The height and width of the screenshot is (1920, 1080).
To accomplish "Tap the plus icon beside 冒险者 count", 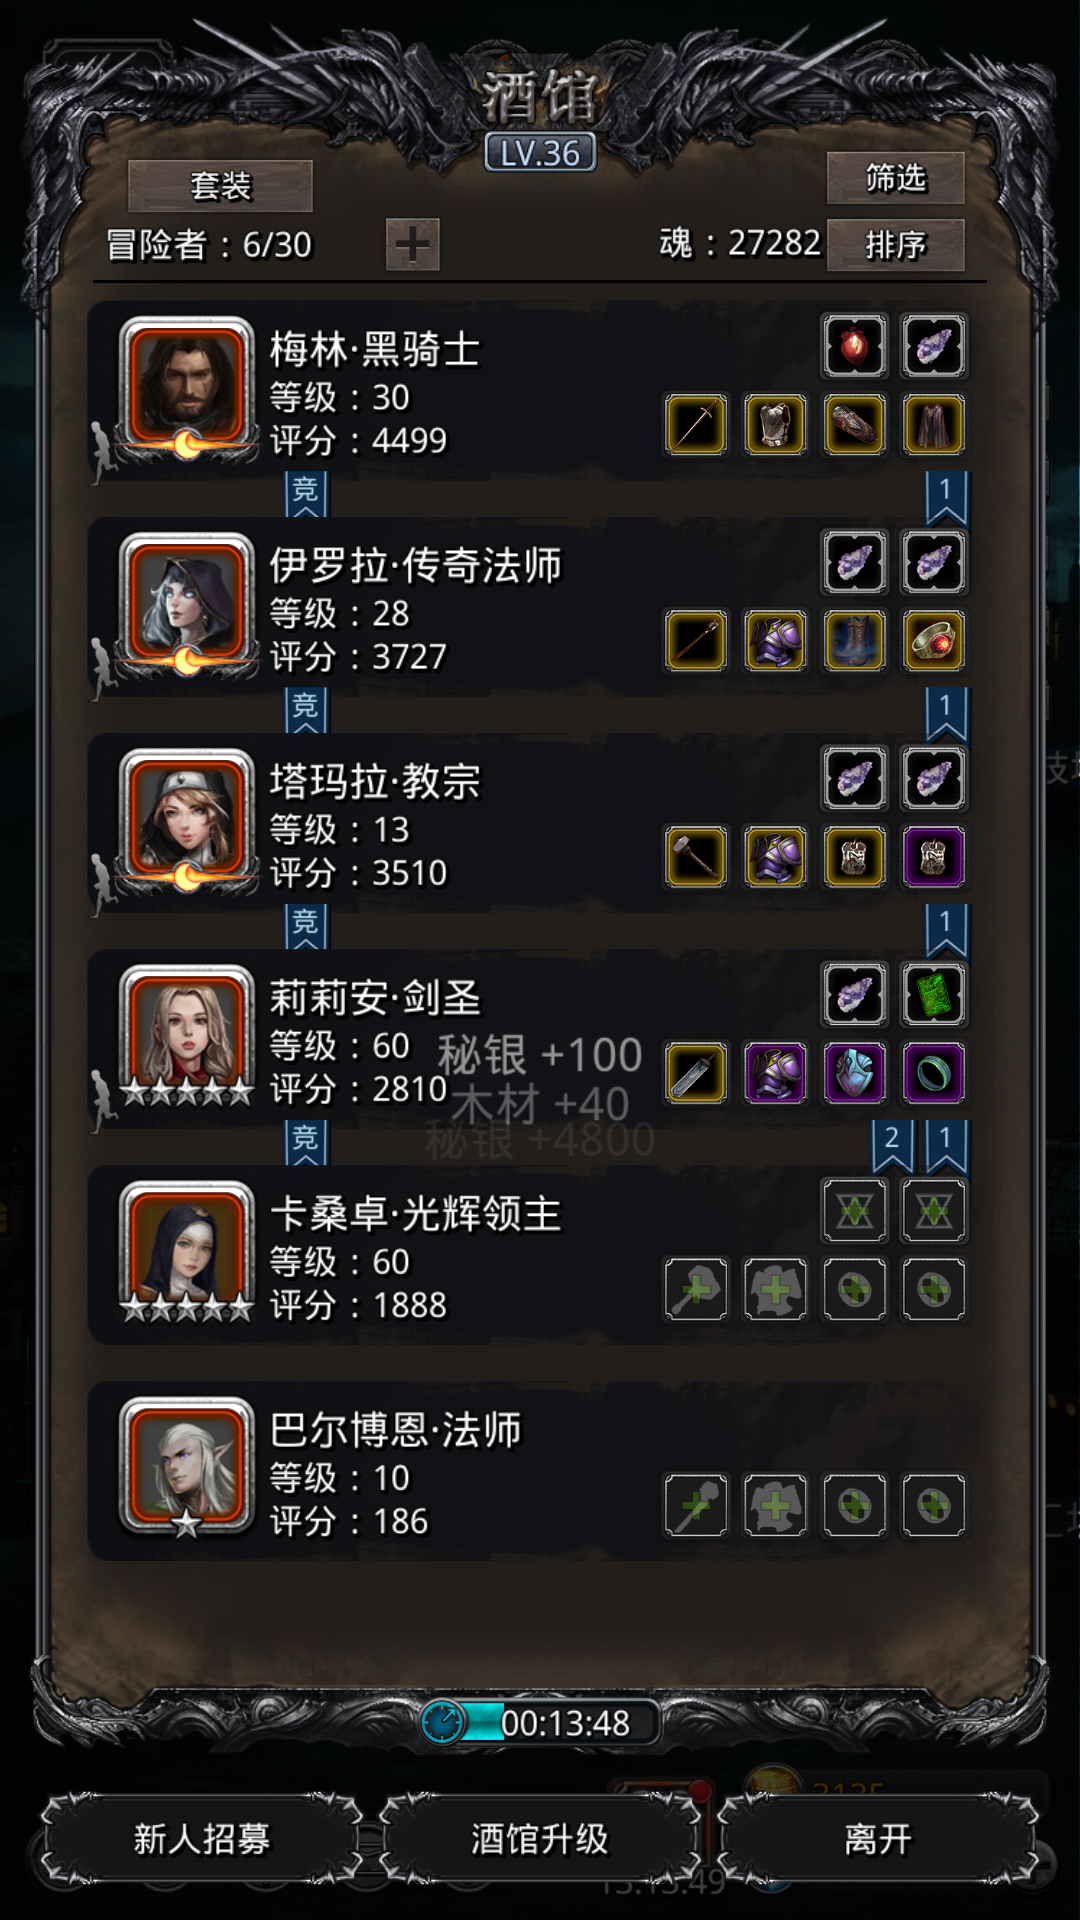I will (412, 244).
